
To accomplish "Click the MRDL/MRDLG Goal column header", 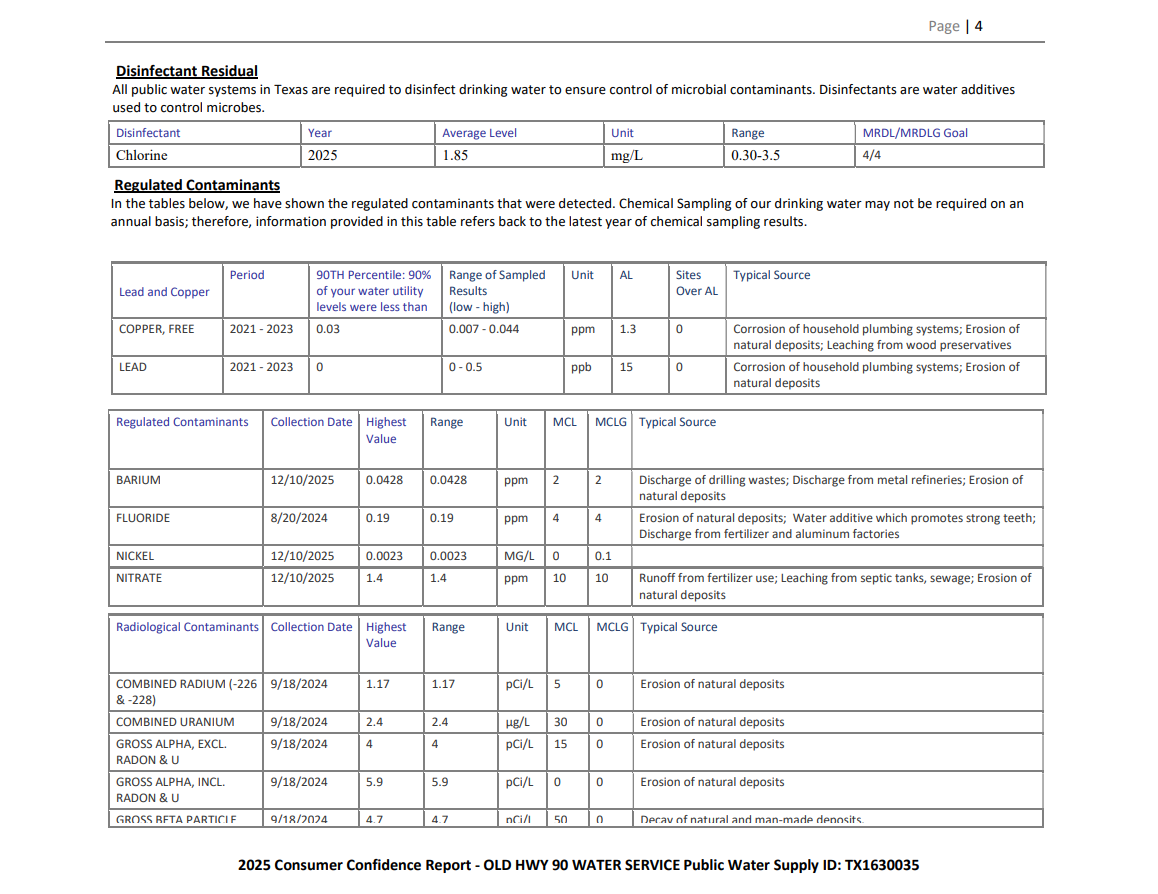I will pos(915,133).
